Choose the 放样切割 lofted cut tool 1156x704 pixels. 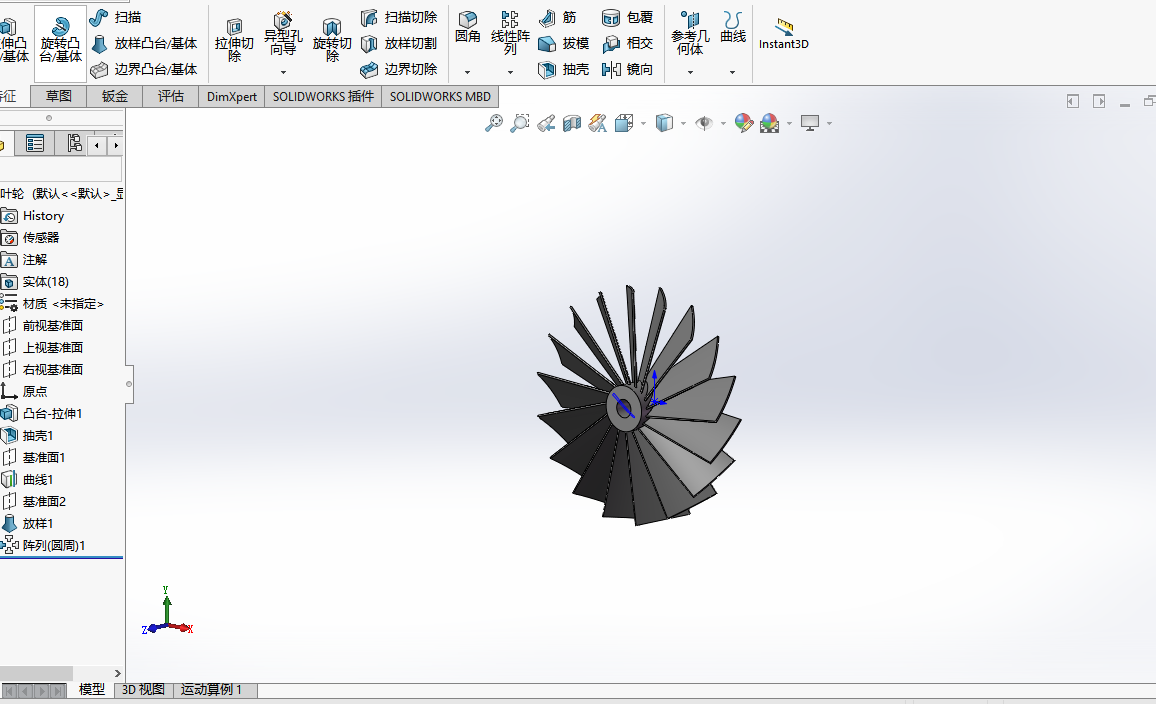pos(399,43)
